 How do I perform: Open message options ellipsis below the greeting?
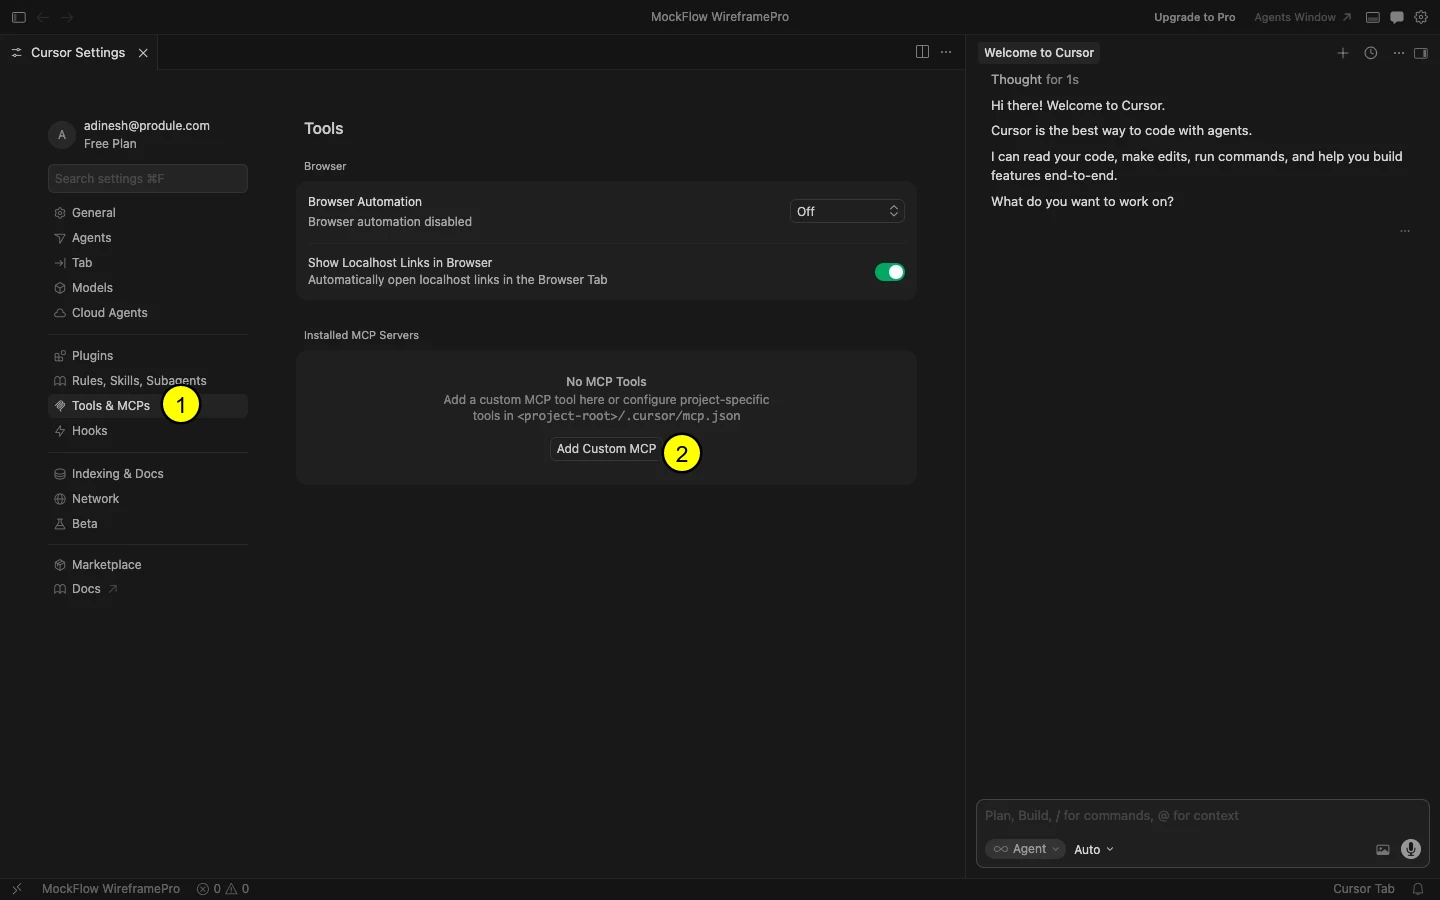(x=1405, y=231)
